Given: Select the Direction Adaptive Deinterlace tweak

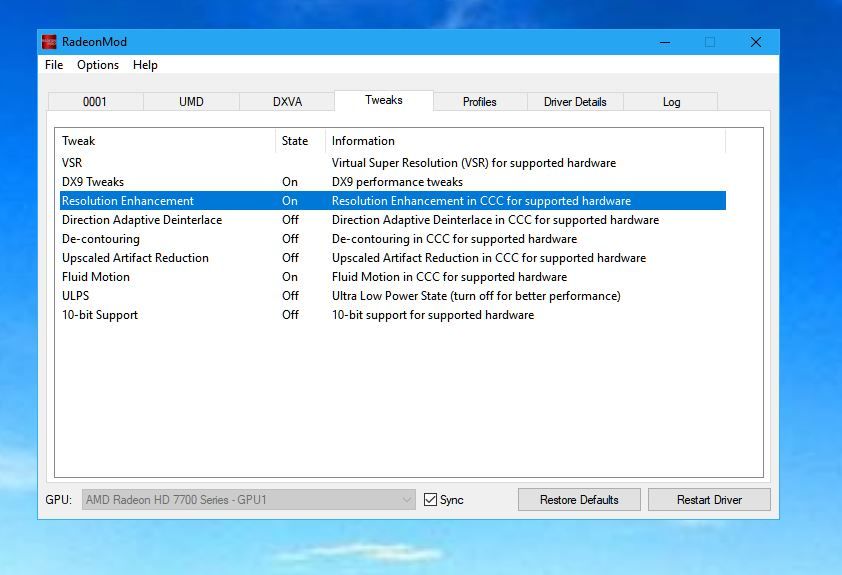Looking at the screenshot, I should tap(393, 220).
